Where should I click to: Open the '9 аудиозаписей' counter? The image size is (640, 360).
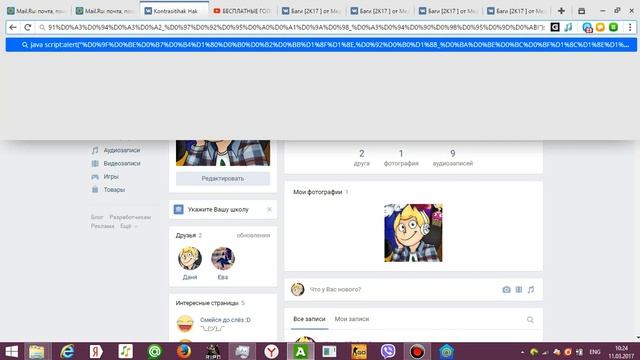453,158
